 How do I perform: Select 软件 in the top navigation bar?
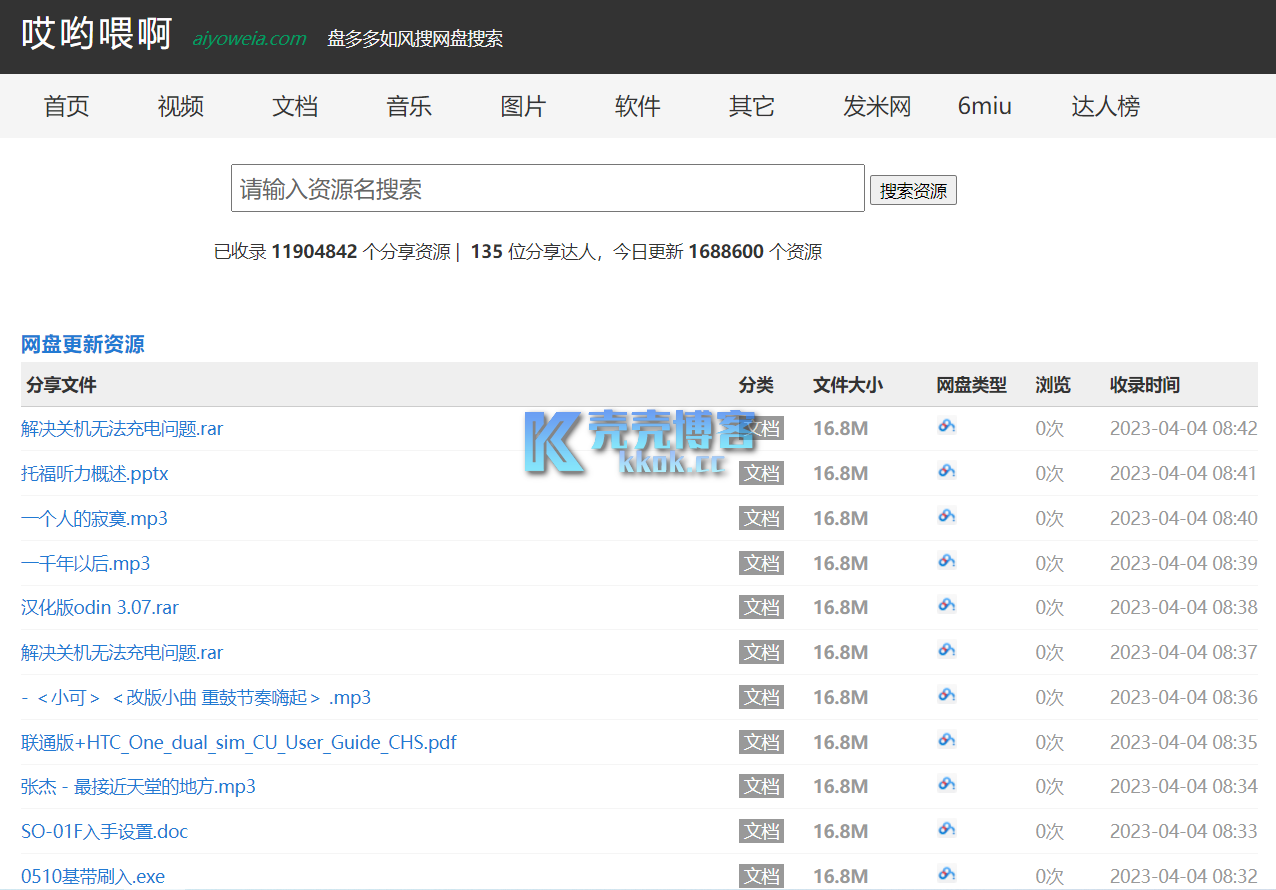(x=637, y=106)
